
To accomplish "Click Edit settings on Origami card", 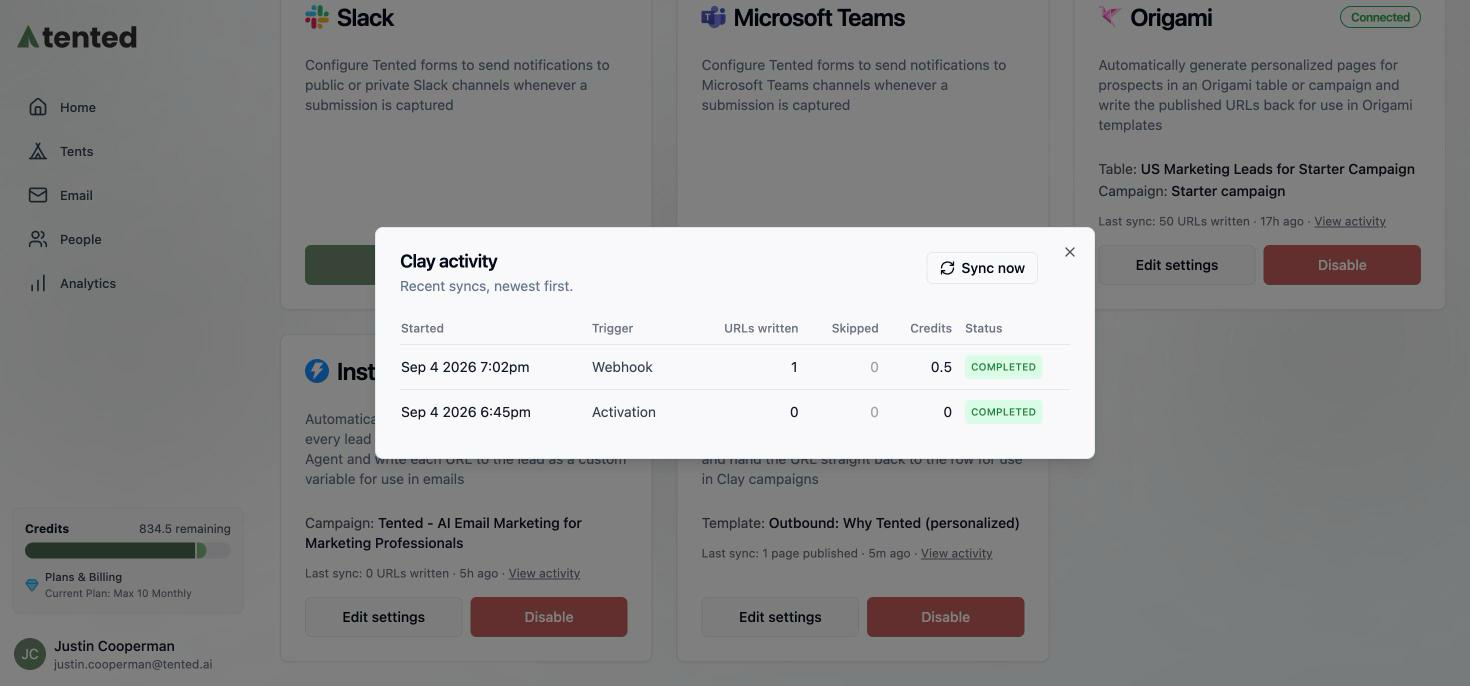I will point(1177,265).
